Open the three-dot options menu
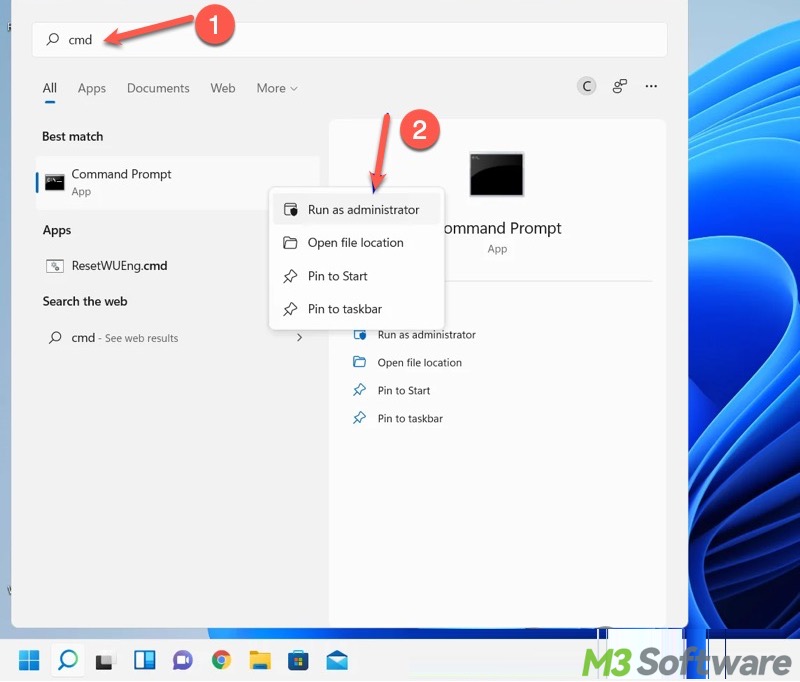Image resolution: width=800 pixels, height=682 pixels. pos(651,86)
